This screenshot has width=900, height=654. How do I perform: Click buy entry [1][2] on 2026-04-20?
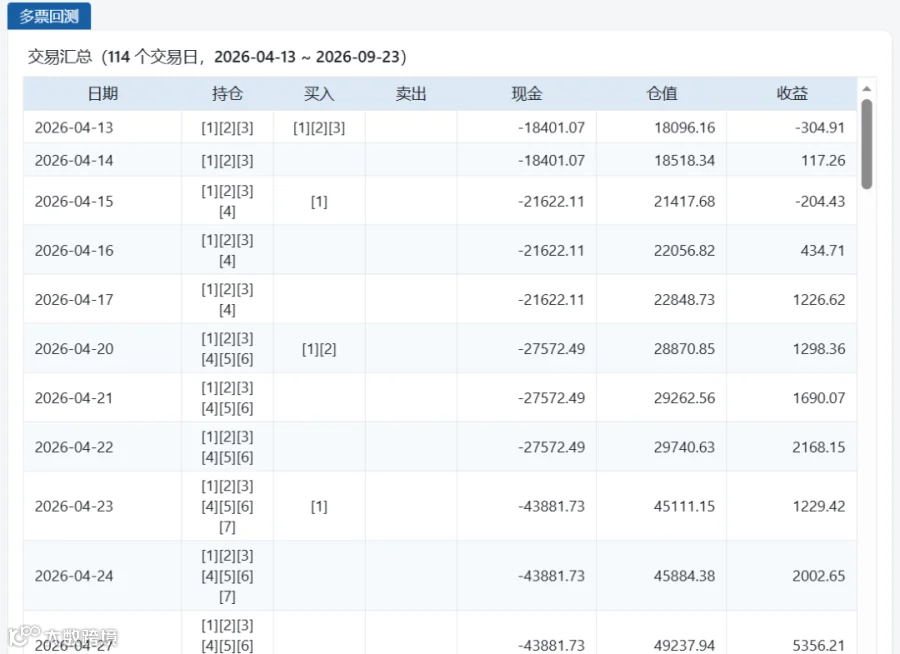coord(319,349)
